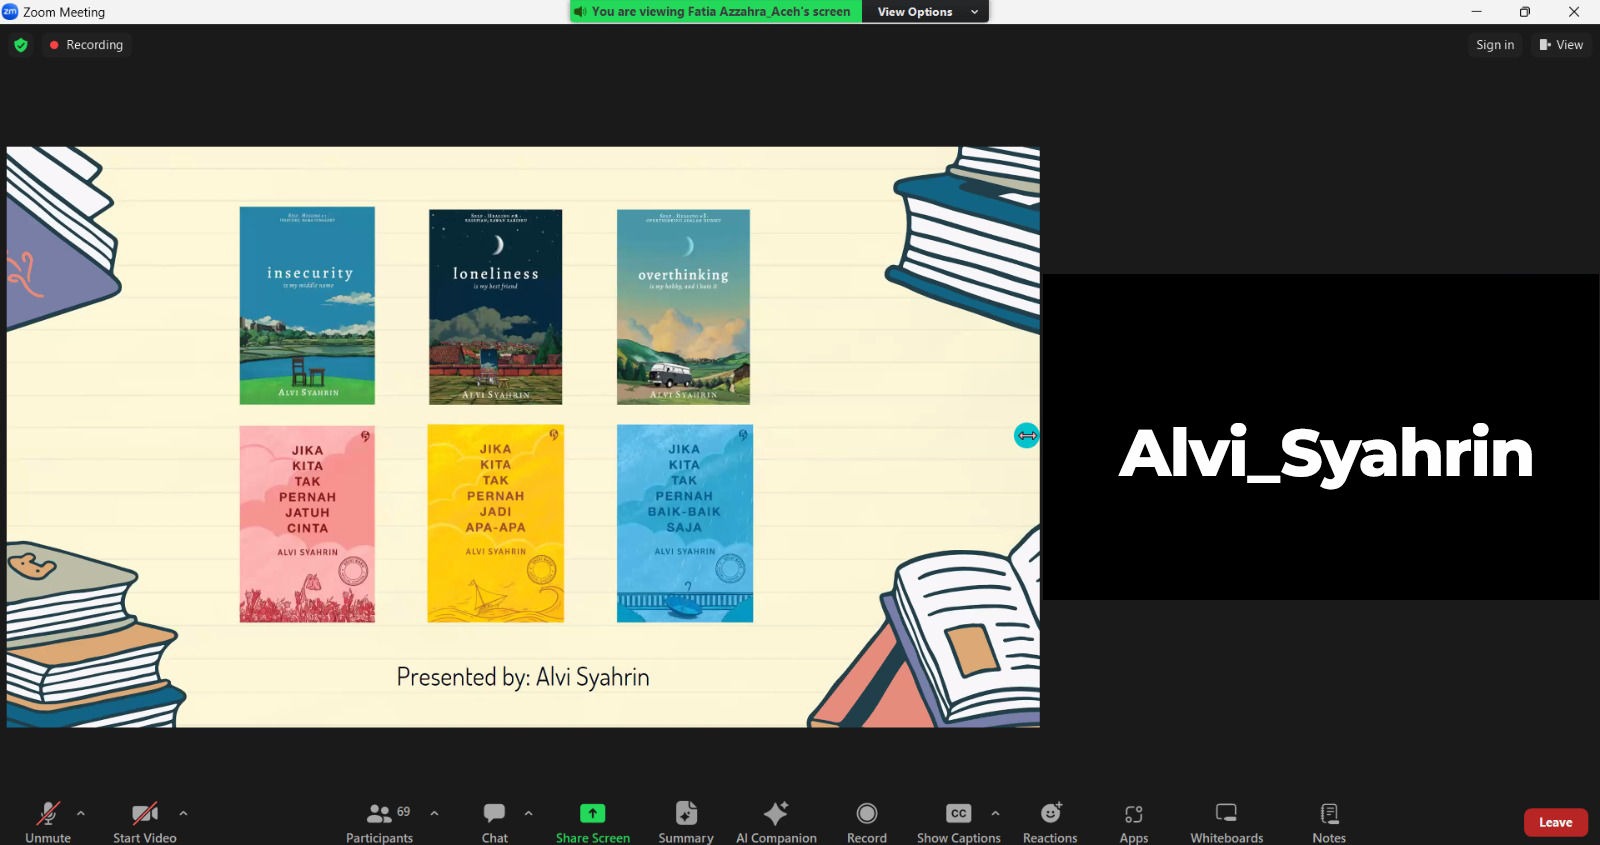Open the View layout menu
Screen dimensions: 1600x845
click(1561, 45)
